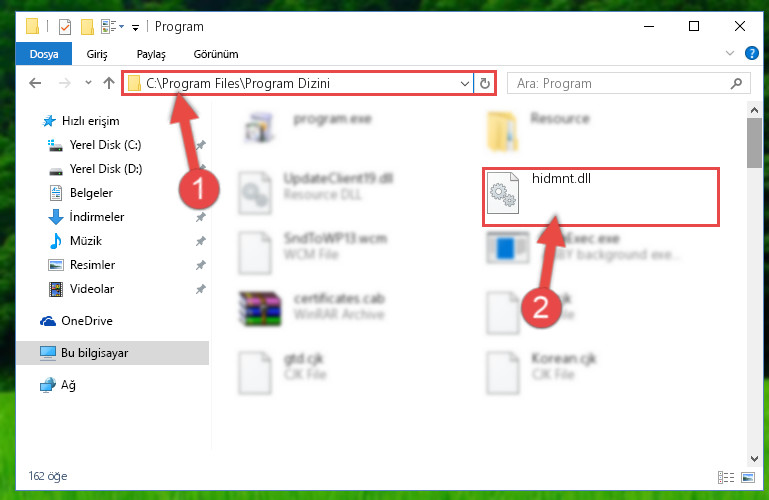Toggle pin next to İndirmeler
The image size is (769, 500).
pyautogui.click(x=201, y=217)
